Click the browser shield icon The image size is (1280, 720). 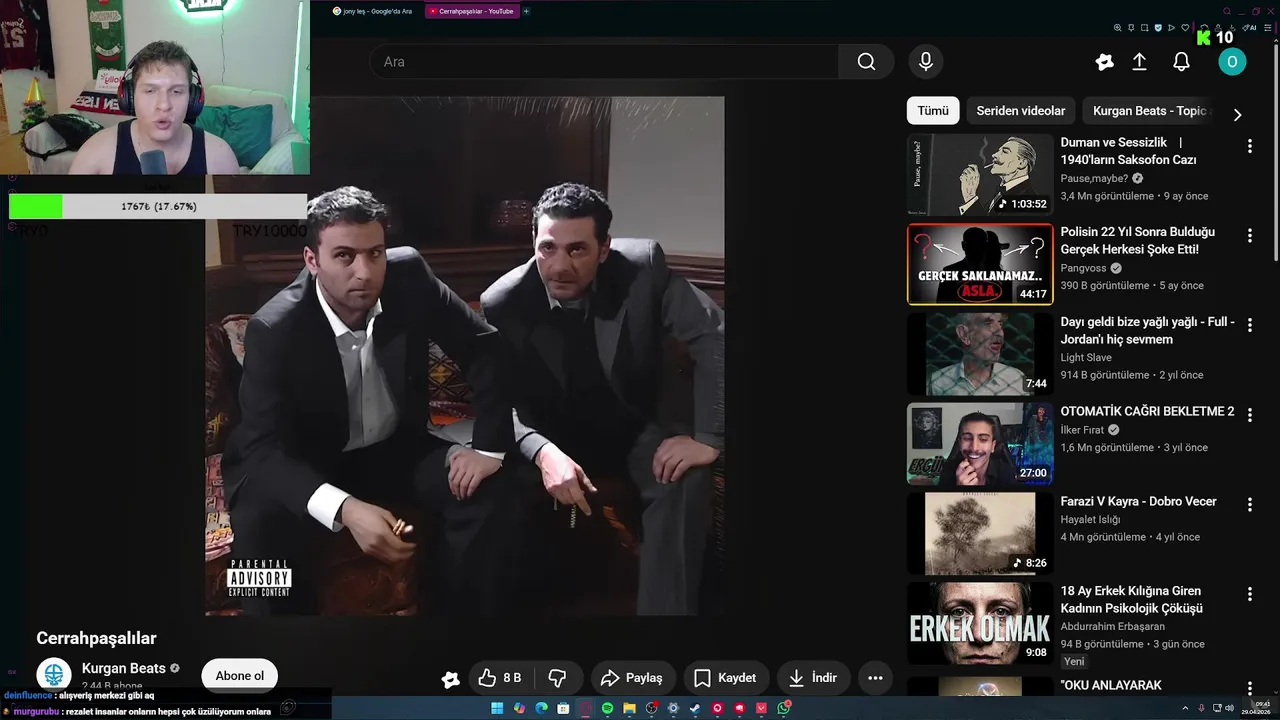click(x=1158, y=27)
